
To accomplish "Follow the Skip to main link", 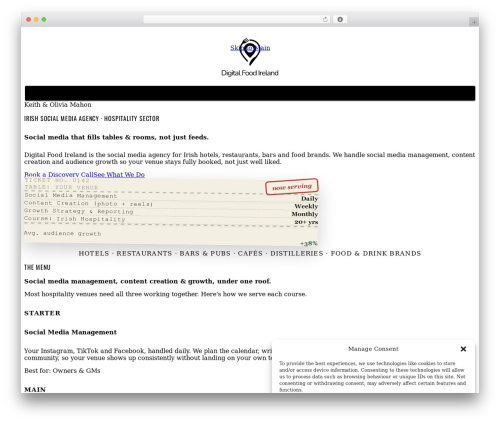I will click(x=250, y=48).
